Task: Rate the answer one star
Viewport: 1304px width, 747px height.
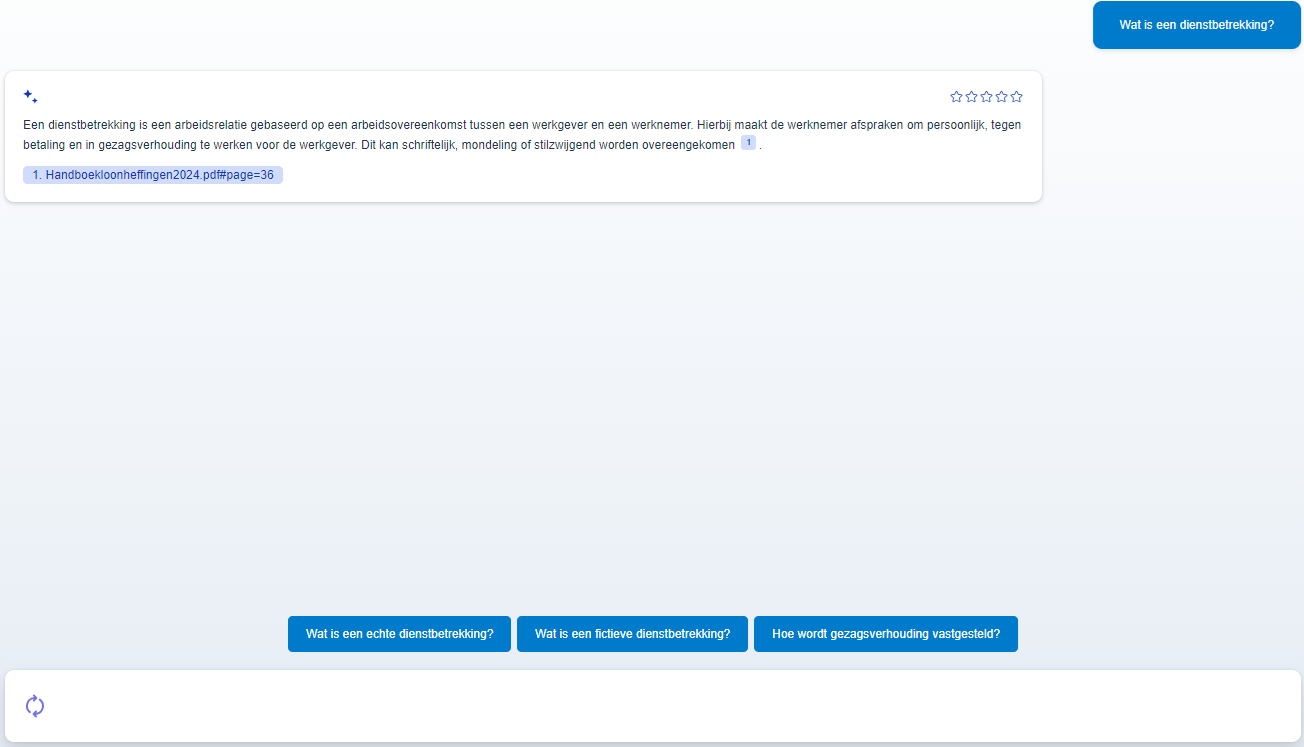Action: coord(956,97)
